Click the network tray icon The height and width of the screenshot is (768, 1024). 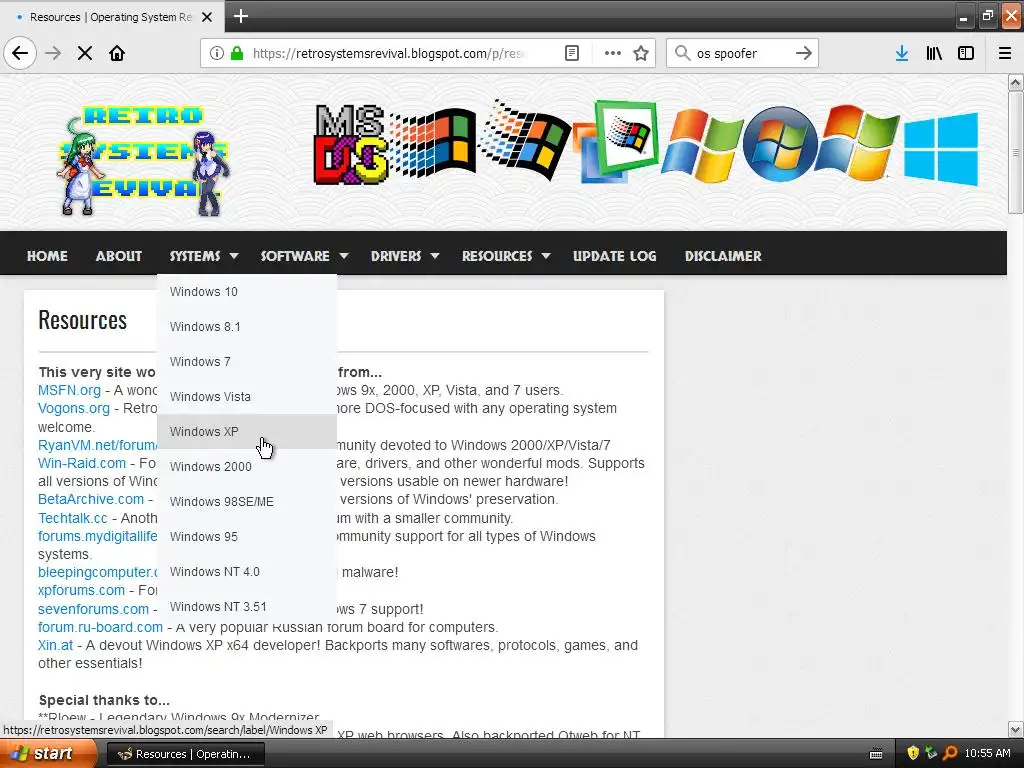click(x=931, y=753)
